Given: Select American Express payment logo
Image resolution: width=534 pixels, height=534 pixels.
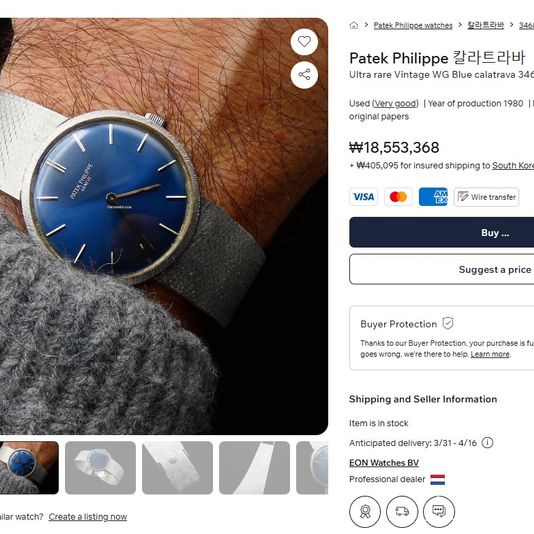Looking at the screenshot, I should [433, 197].
